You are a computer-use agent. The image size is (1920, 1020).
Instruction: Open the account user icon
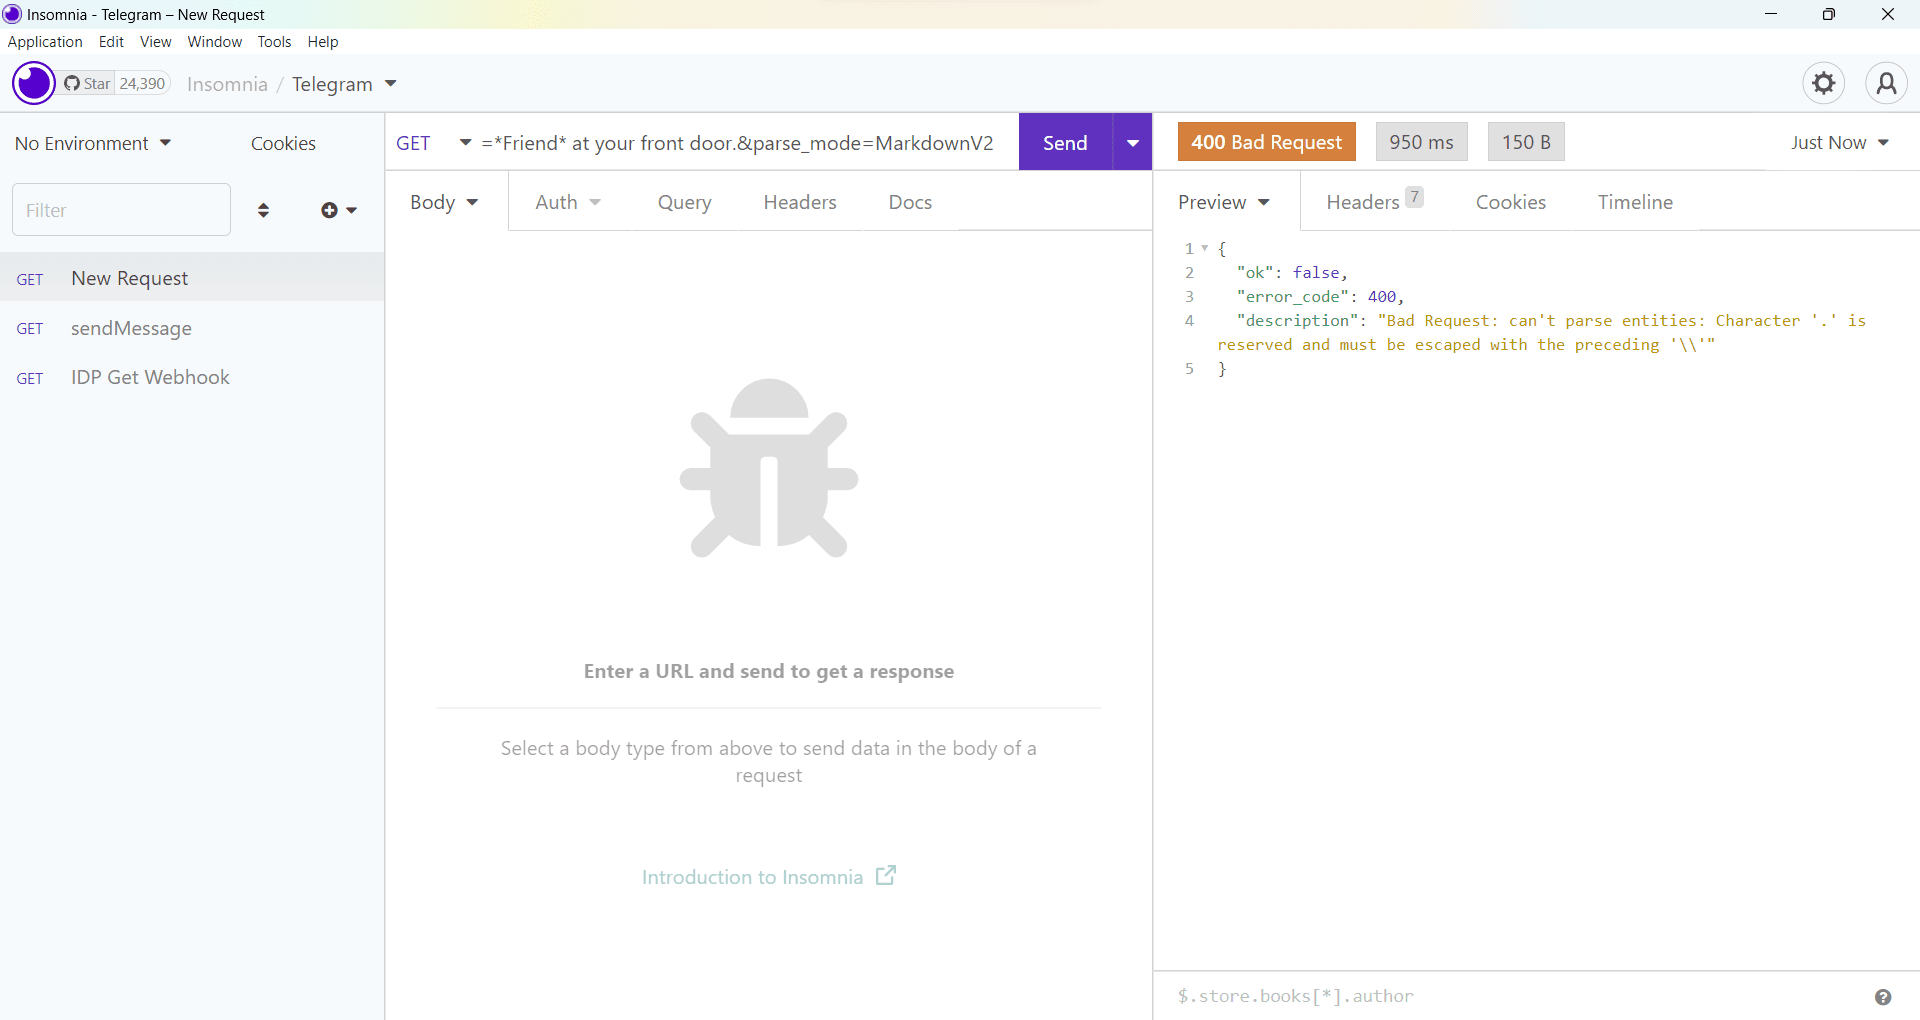(1886, 83)
